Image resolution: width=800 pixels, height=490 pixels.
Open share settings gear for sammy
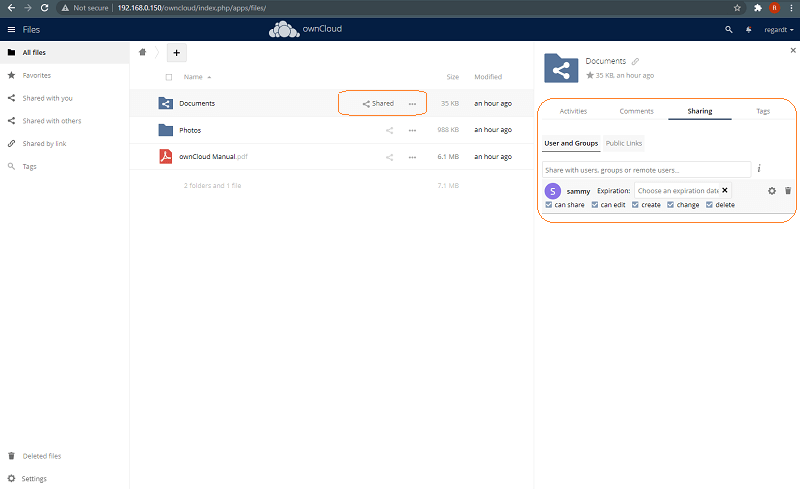tap(772, 191)
